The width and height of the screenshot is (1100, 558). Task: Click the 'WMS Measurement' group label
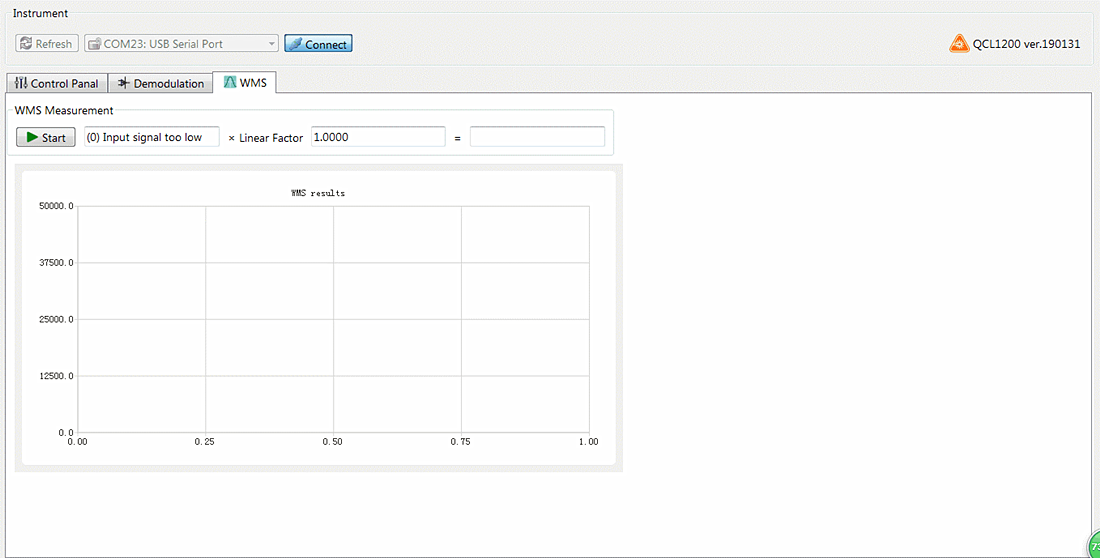(64, 110)
